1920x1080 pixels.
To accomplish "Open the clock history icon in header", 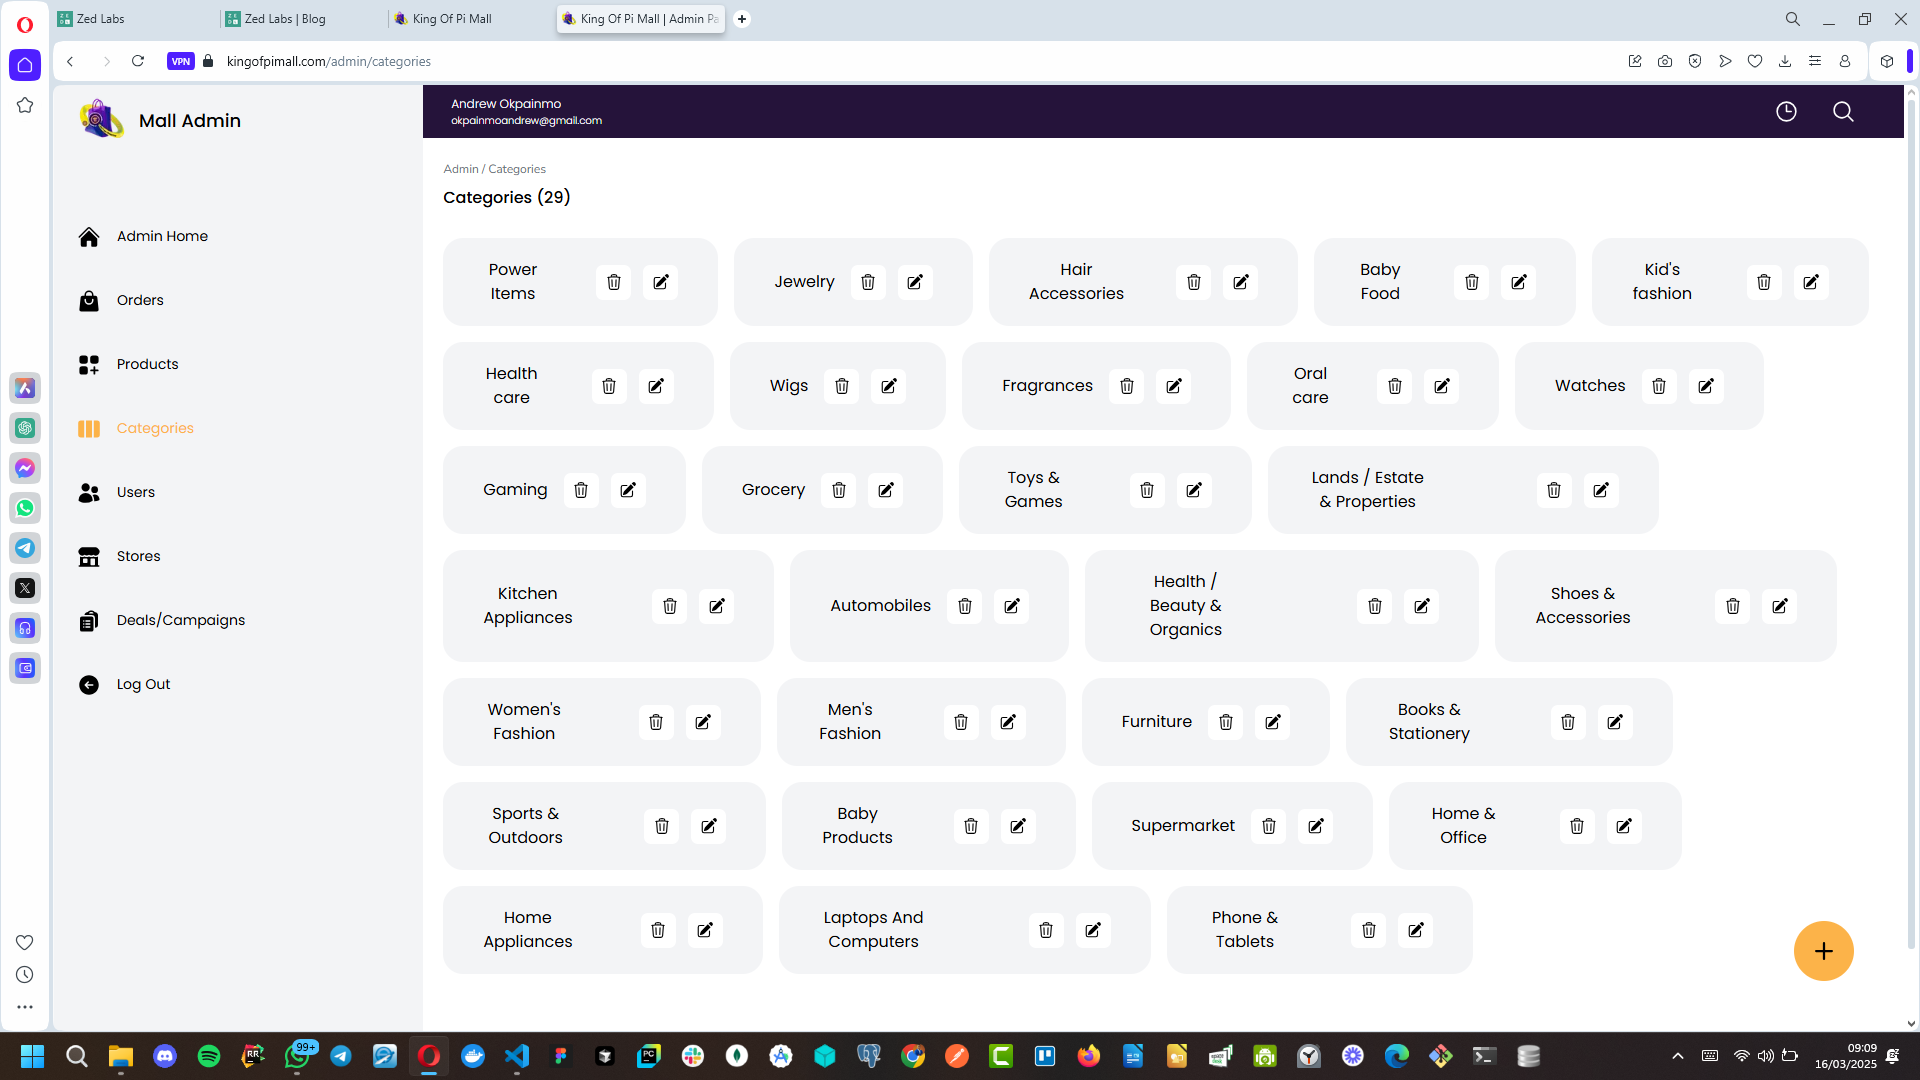I will pyautogui.click(x=1786, y=111).
